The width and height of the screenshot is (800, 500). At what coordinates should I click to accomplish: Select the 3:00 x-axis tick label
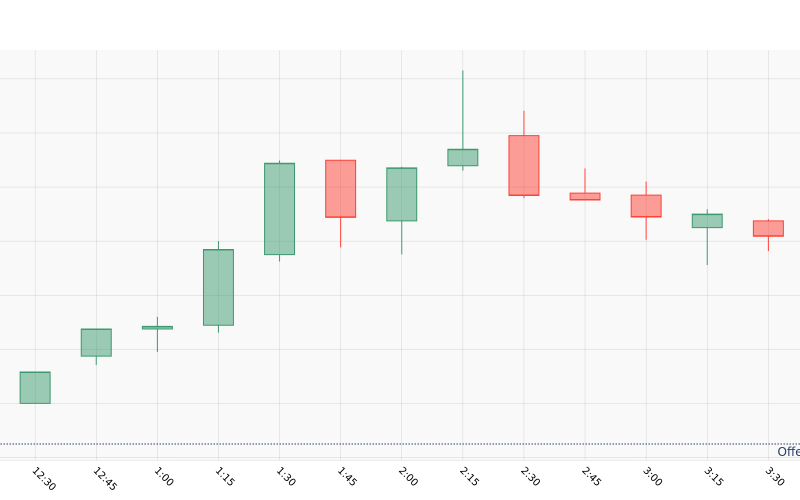(652, 475)
